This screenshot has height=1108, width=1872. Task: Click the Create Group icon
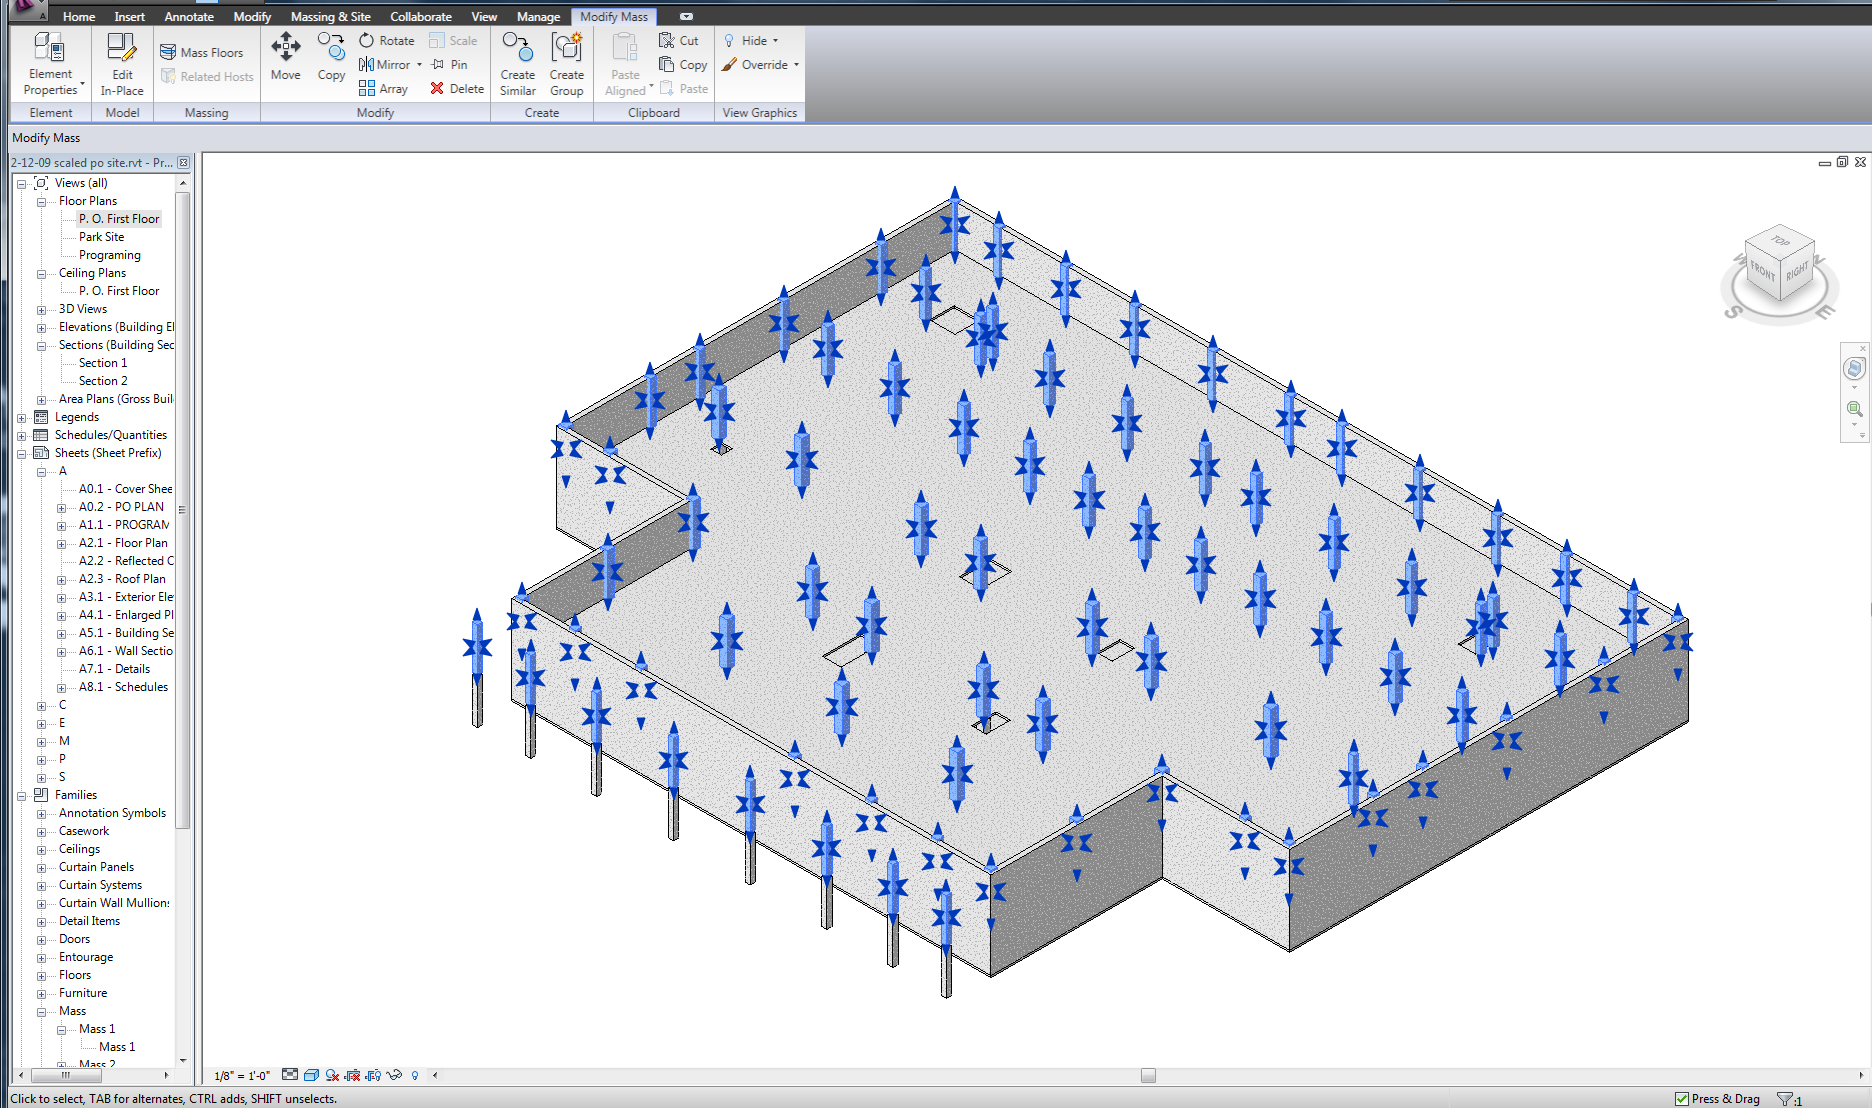pos(566,62)
